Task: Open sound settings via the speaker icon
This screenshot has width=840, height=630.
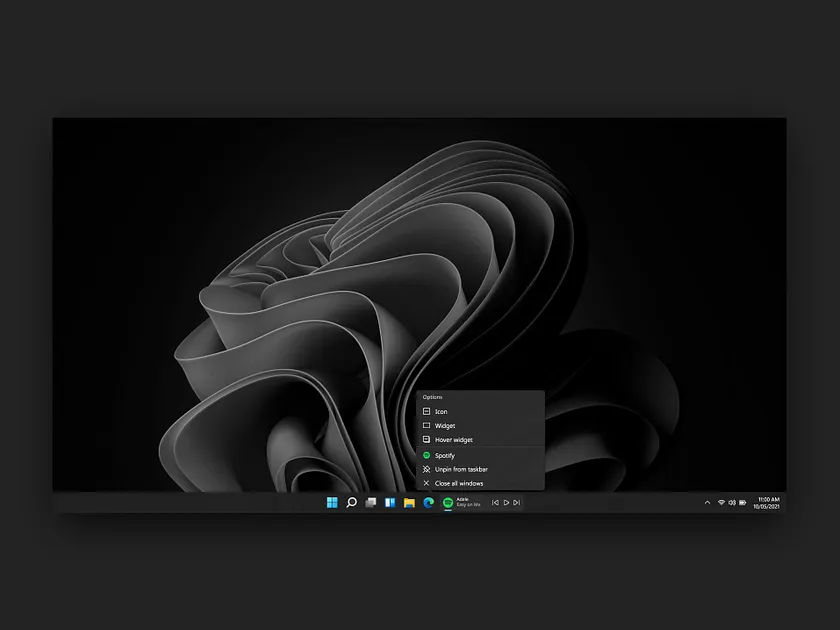Action: tap(733, 503)
